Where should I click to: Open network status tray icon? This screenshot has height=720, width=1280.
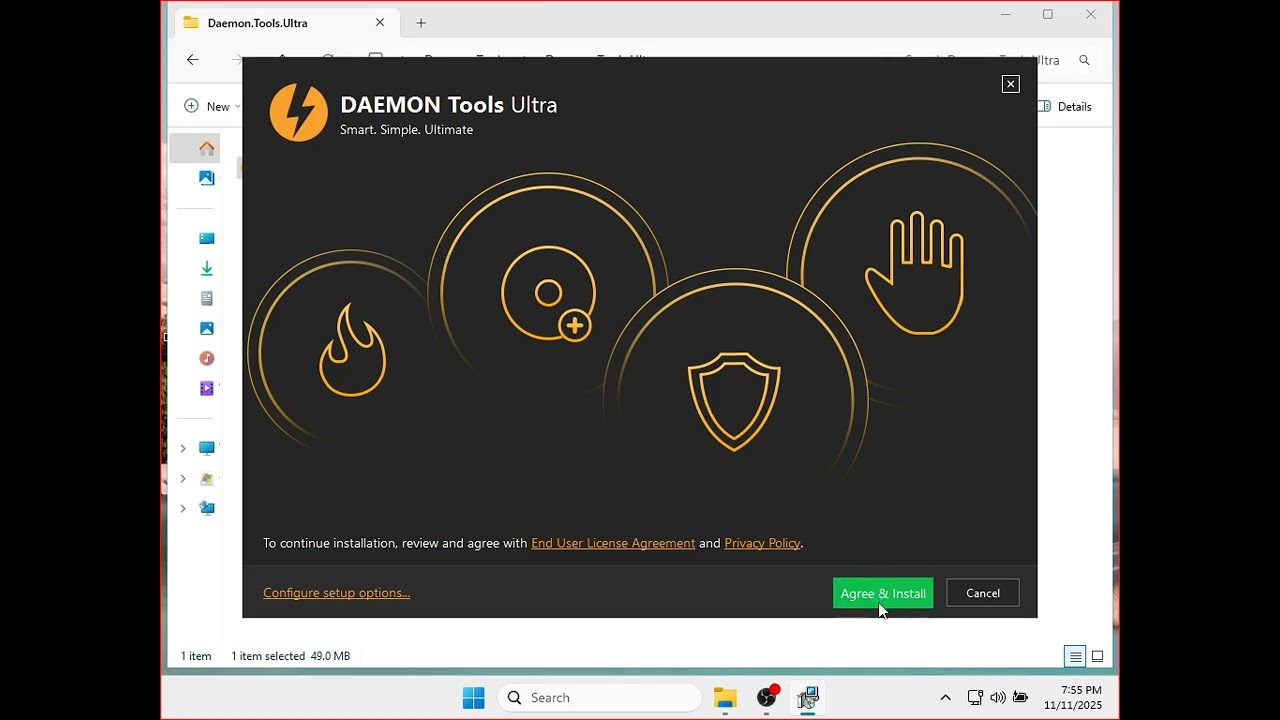975,698
